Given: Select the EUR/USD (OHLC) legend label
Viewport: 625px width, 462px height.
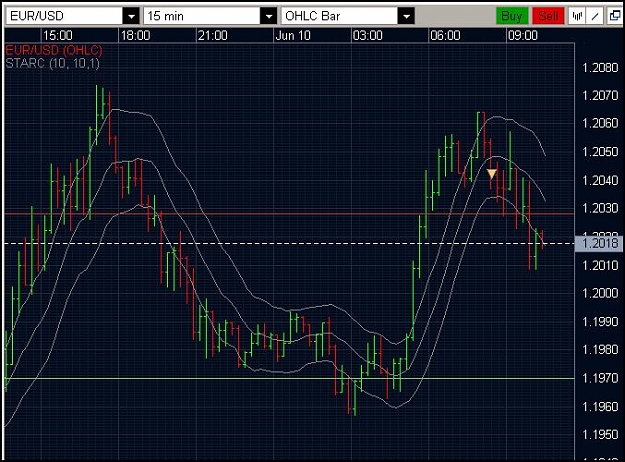Looking at the screenshot, I should (x=54, y=50).
